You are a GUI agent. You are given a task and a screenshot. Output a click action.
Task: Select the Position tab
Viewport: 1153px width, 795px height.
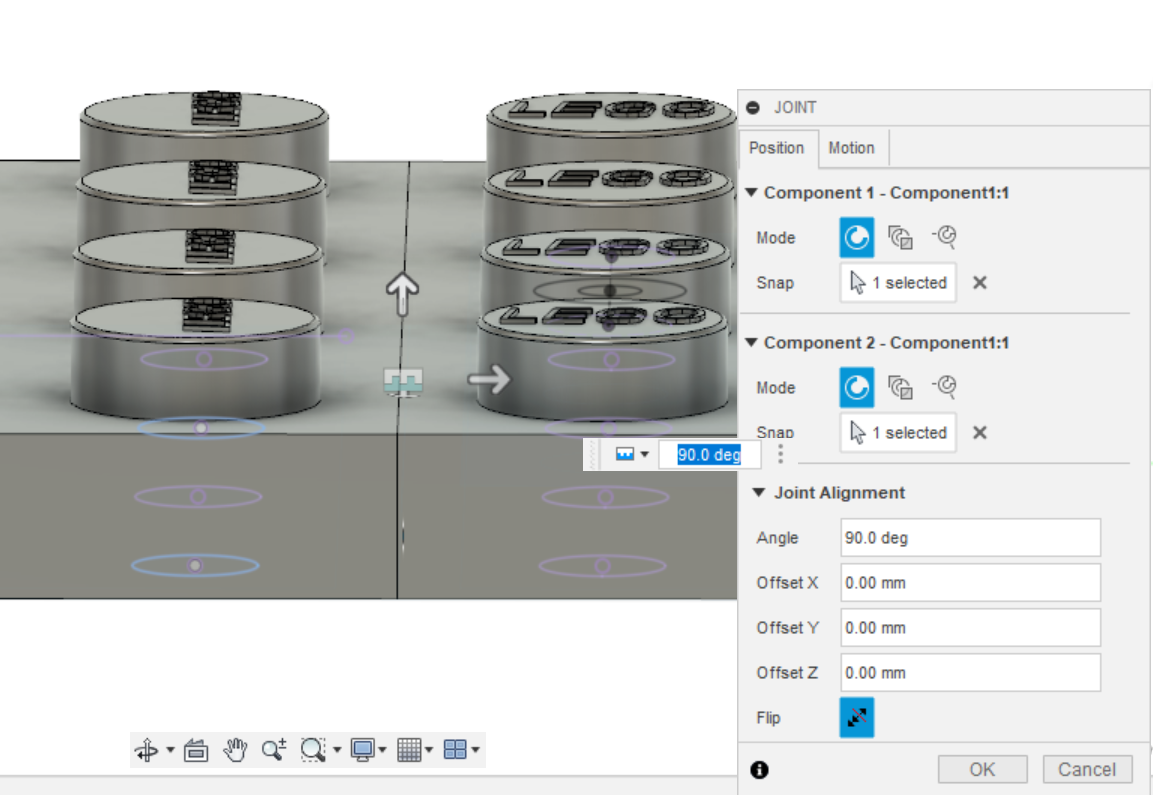pos(777,148)
